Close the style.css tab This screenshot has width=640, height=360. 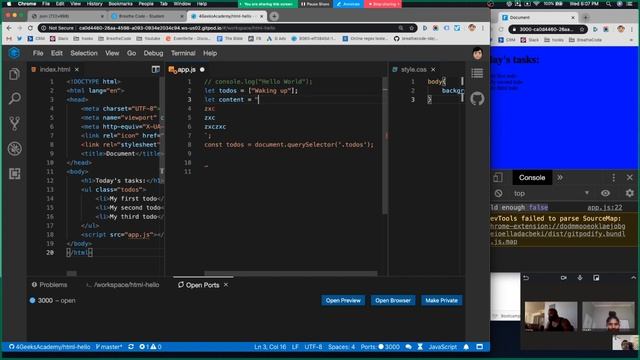[433, 69]
